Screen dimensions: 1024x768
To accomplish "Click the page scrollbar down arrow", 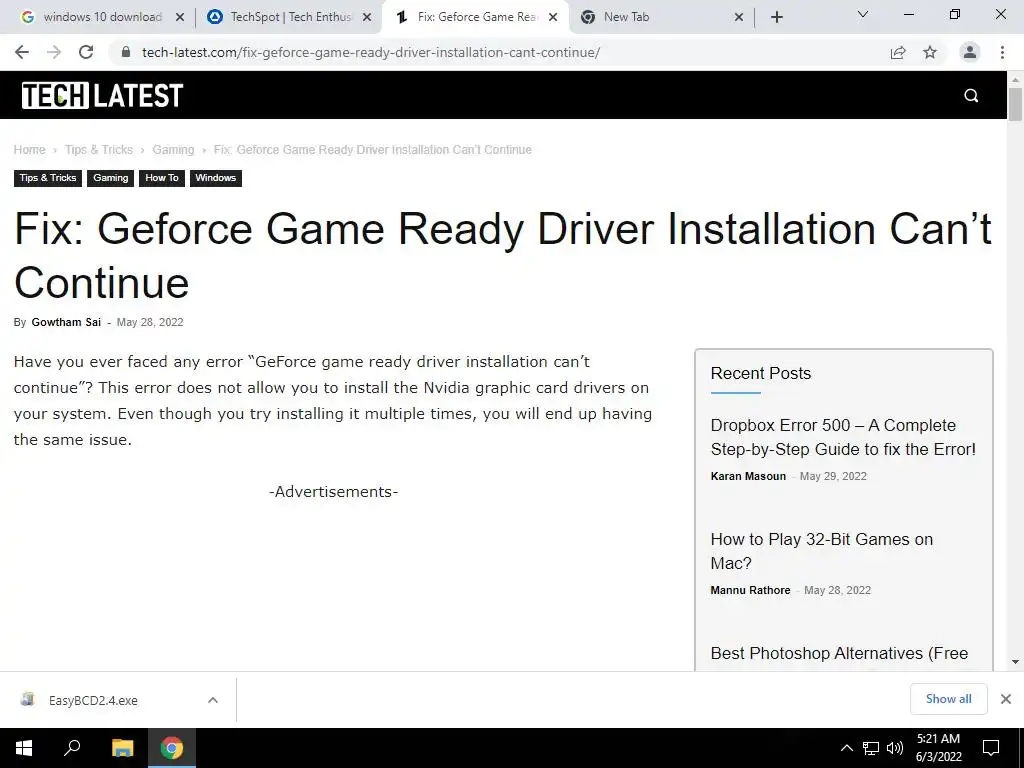I will click(1015, 662).
